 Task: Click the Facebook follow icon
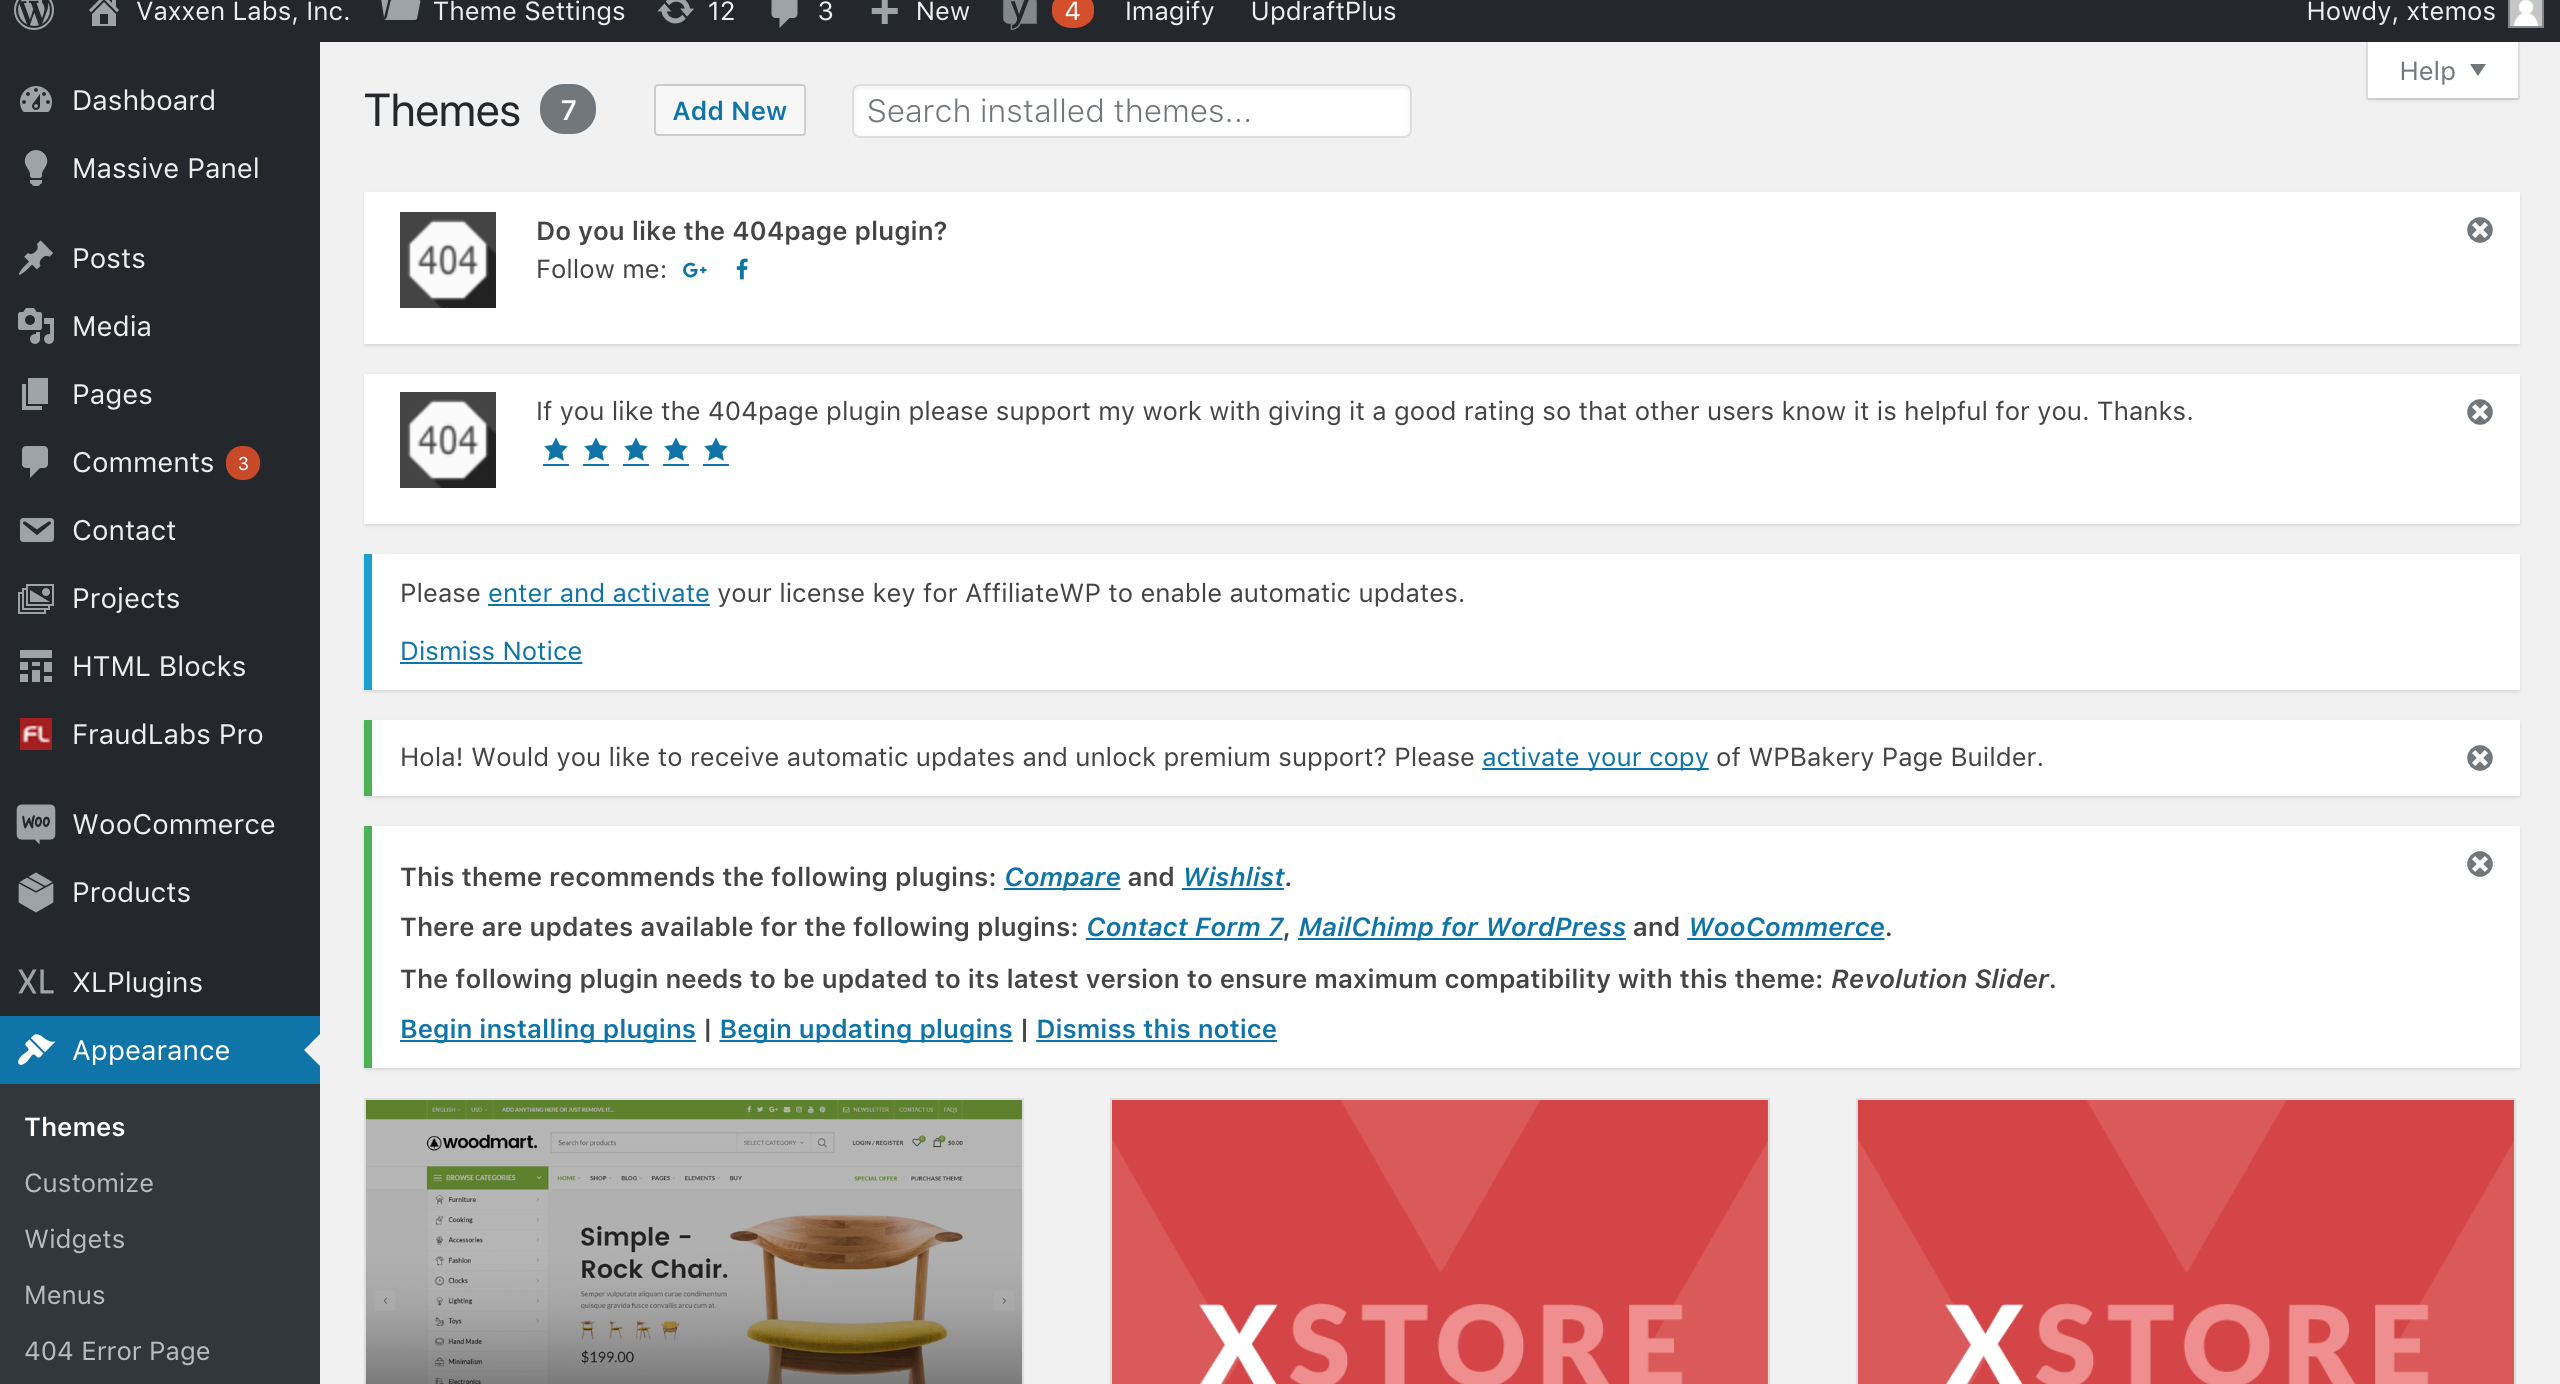point(742,269)
